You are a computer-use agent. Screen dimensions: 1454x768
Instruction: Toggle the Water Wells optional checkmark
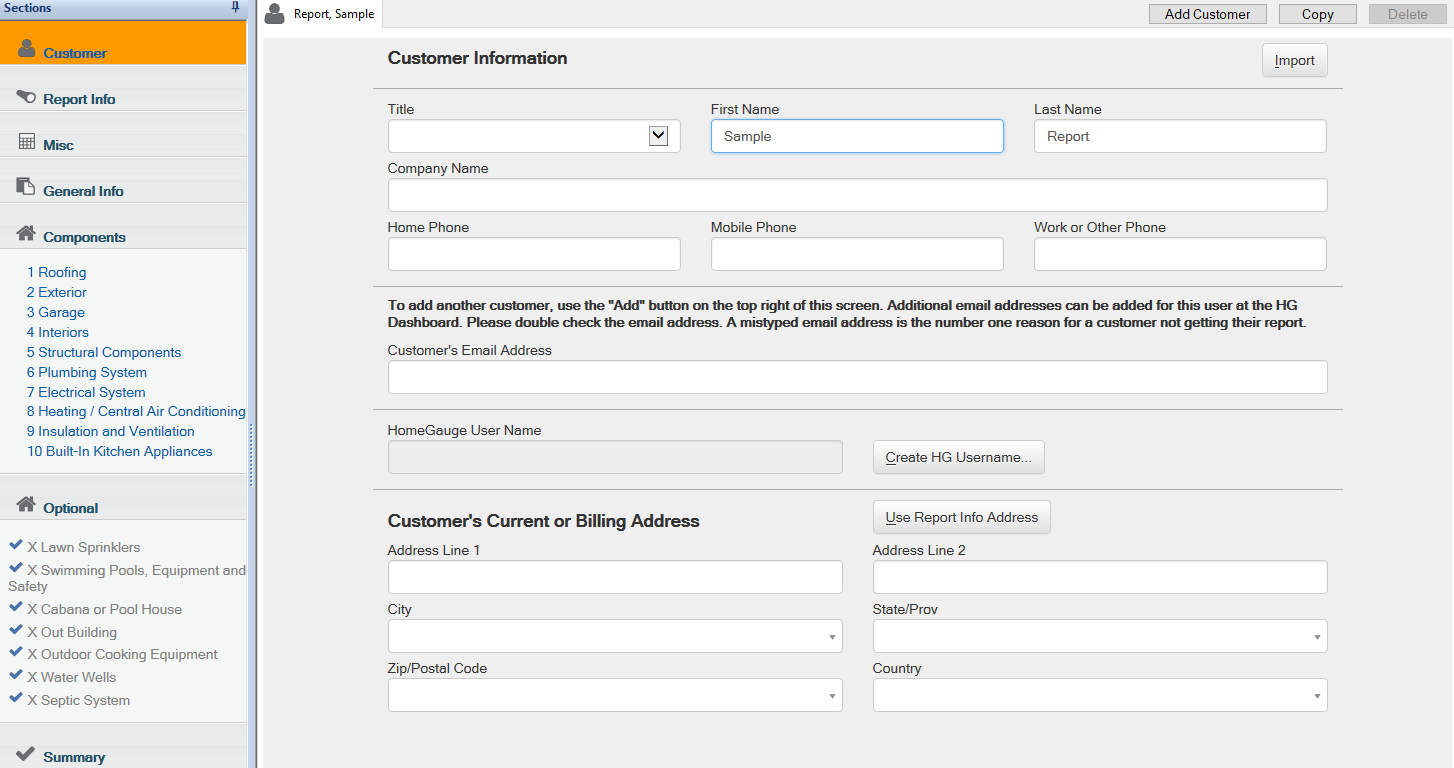[16, 676]
